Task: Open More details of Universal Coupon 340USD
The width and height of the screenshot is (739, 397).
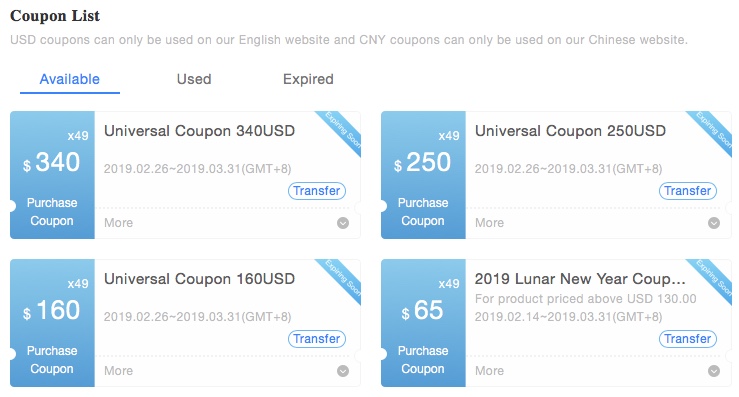Action: point(118,223)
